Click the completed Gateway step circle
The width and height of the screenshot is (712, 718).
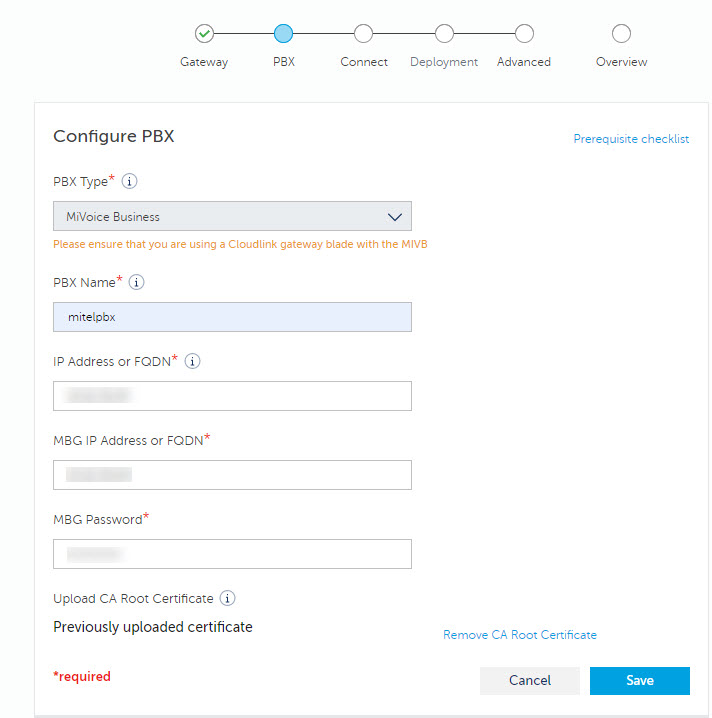tap(204, 34)
